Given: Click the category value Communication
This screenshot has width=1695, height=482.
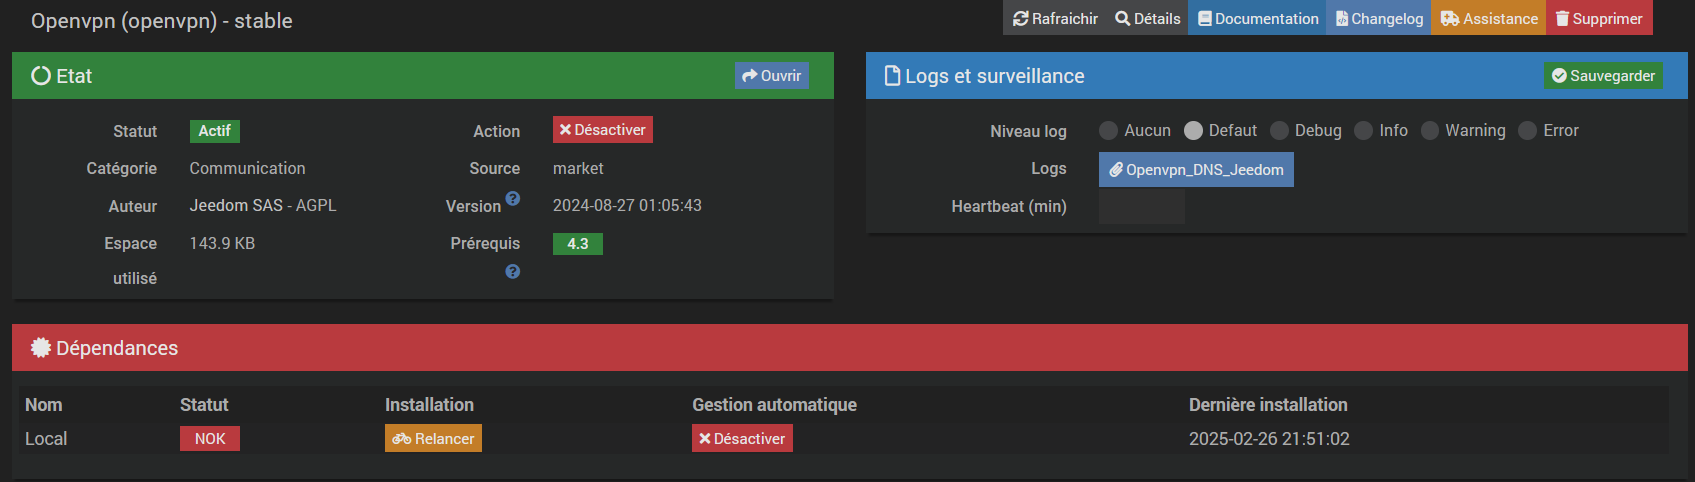Looking at the screenshot, I should [247, 168].
